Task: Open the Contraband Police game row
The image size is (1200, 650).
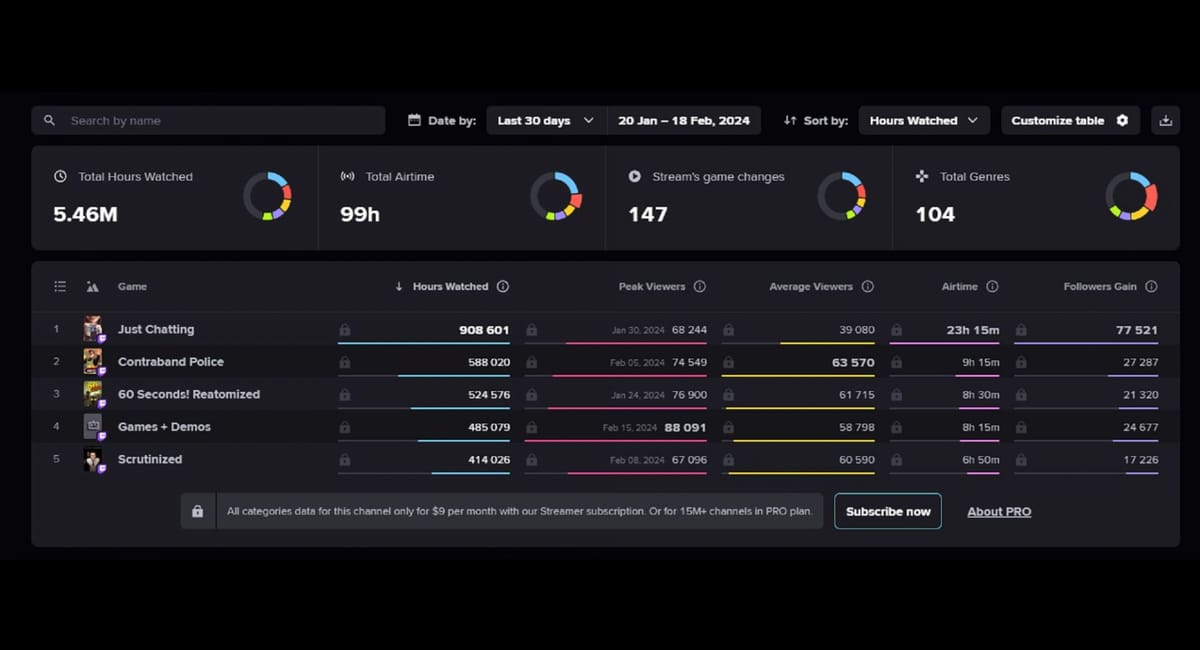Action: tap(171, 362)
